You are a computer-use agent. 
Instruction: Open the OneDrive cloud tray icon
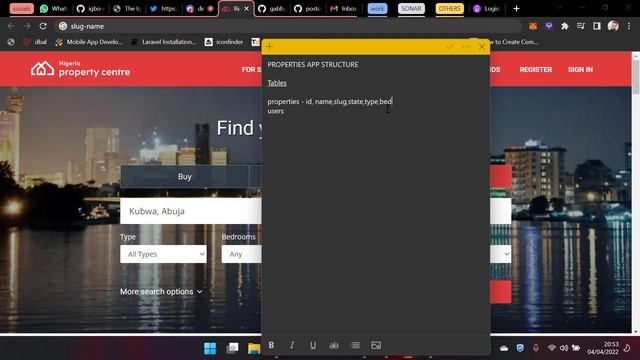(x=504, y=348)
